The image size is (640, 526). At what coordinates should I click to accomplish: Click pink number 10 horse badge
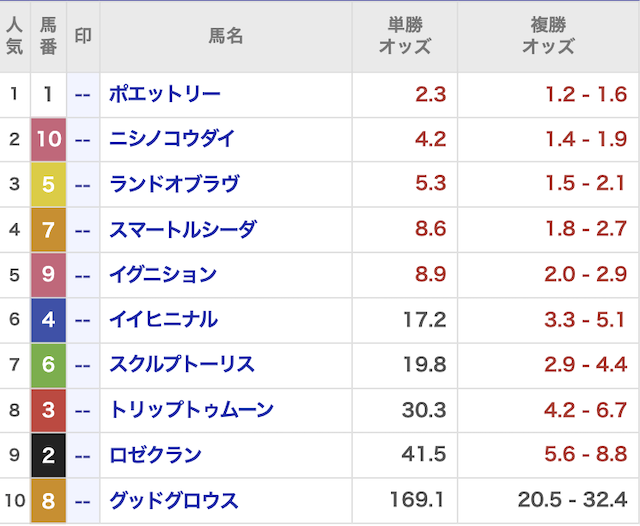click(49, 140)
